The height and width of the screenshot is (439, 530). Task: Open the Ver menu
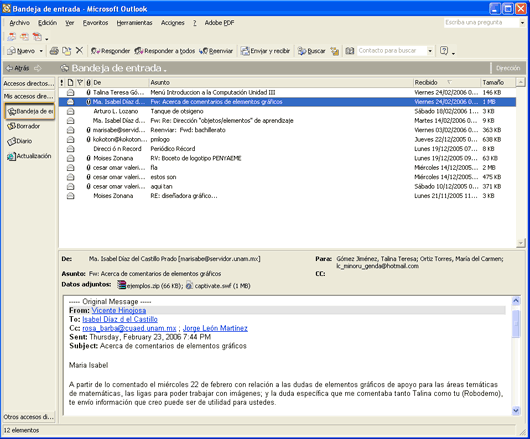click(x=70, y=23)
